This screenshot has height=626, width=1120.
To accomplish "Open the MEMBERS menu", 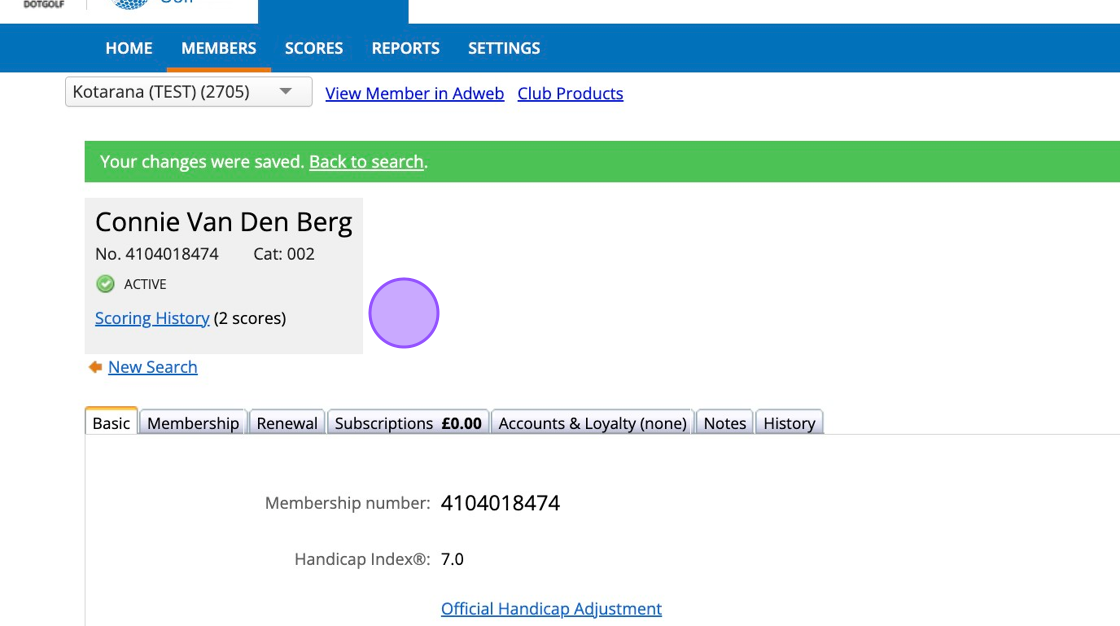I will point(219,48).
